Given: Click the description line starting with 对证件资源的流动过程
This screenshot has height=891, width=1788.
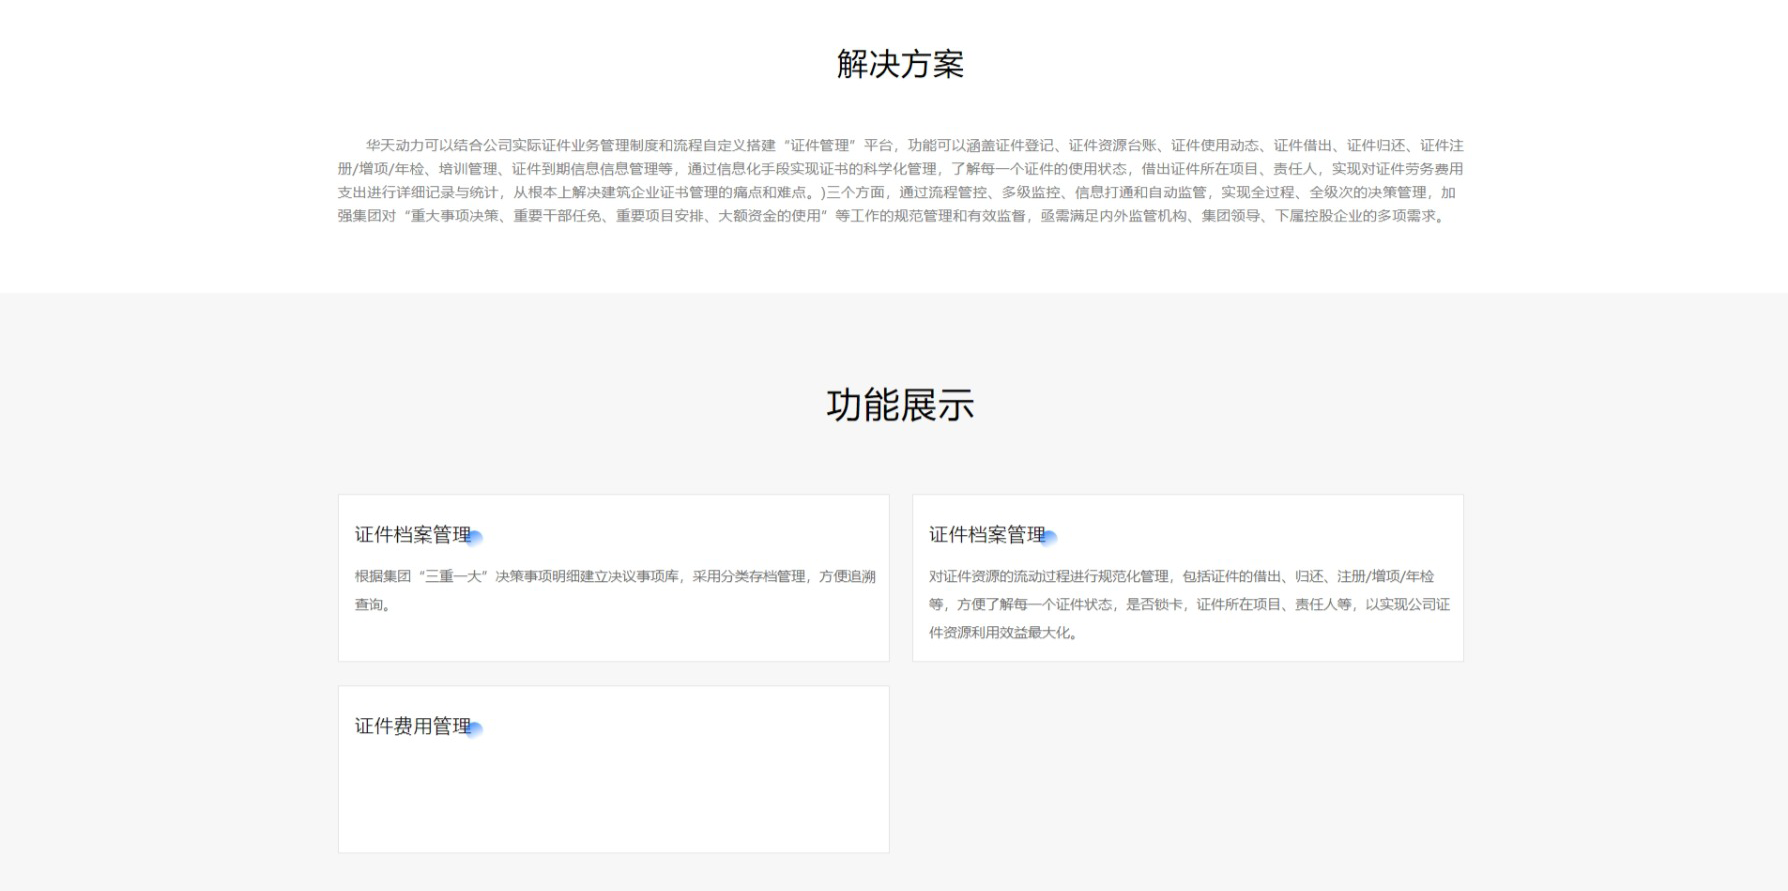Looking at the screenshot, I should click(1181, 577).
